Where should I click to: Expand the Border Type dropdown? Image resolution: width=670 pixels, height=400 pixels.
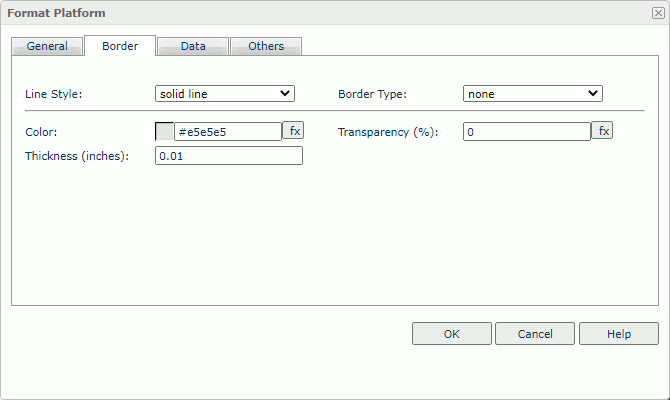click(533, 94)
